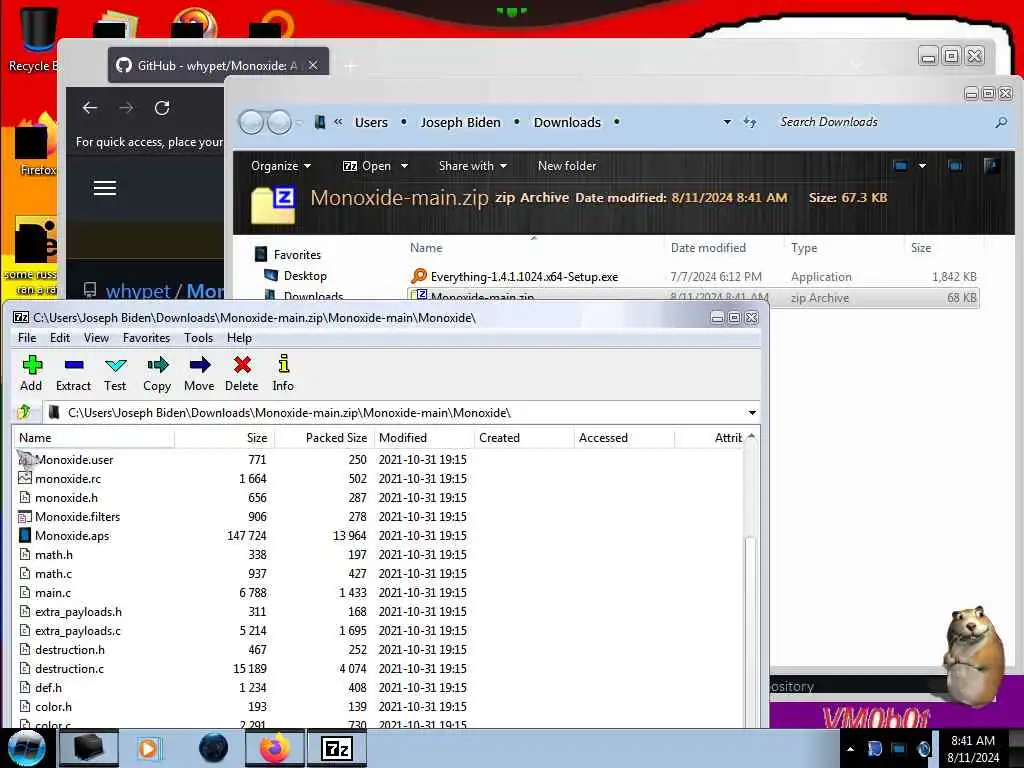Sort by the Created column header
The image size is (1024, 768).
pyautogui.click(x=524, y=438)
